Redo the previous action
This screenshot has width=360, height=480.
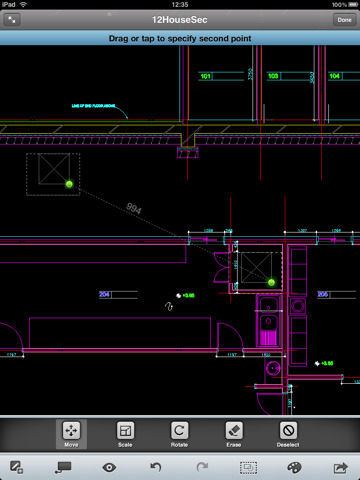pyautogui.click(x=202, y=467)
